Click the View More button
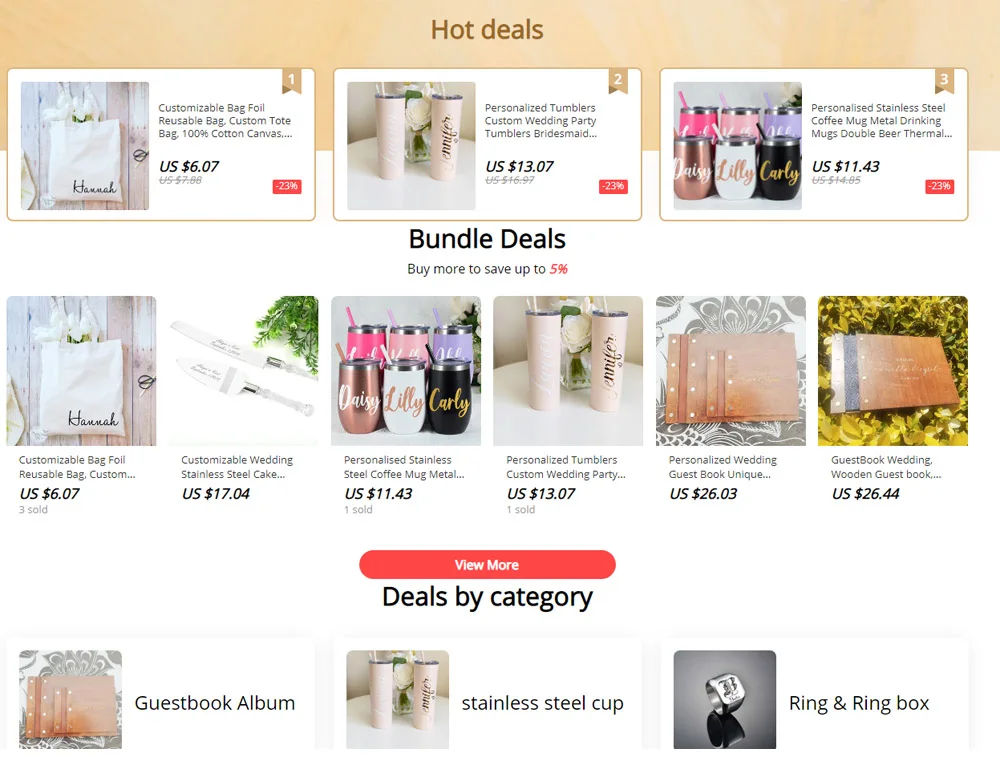This screenshot has height=765, width=1000. pyautogui.click(x=487, y=565)
